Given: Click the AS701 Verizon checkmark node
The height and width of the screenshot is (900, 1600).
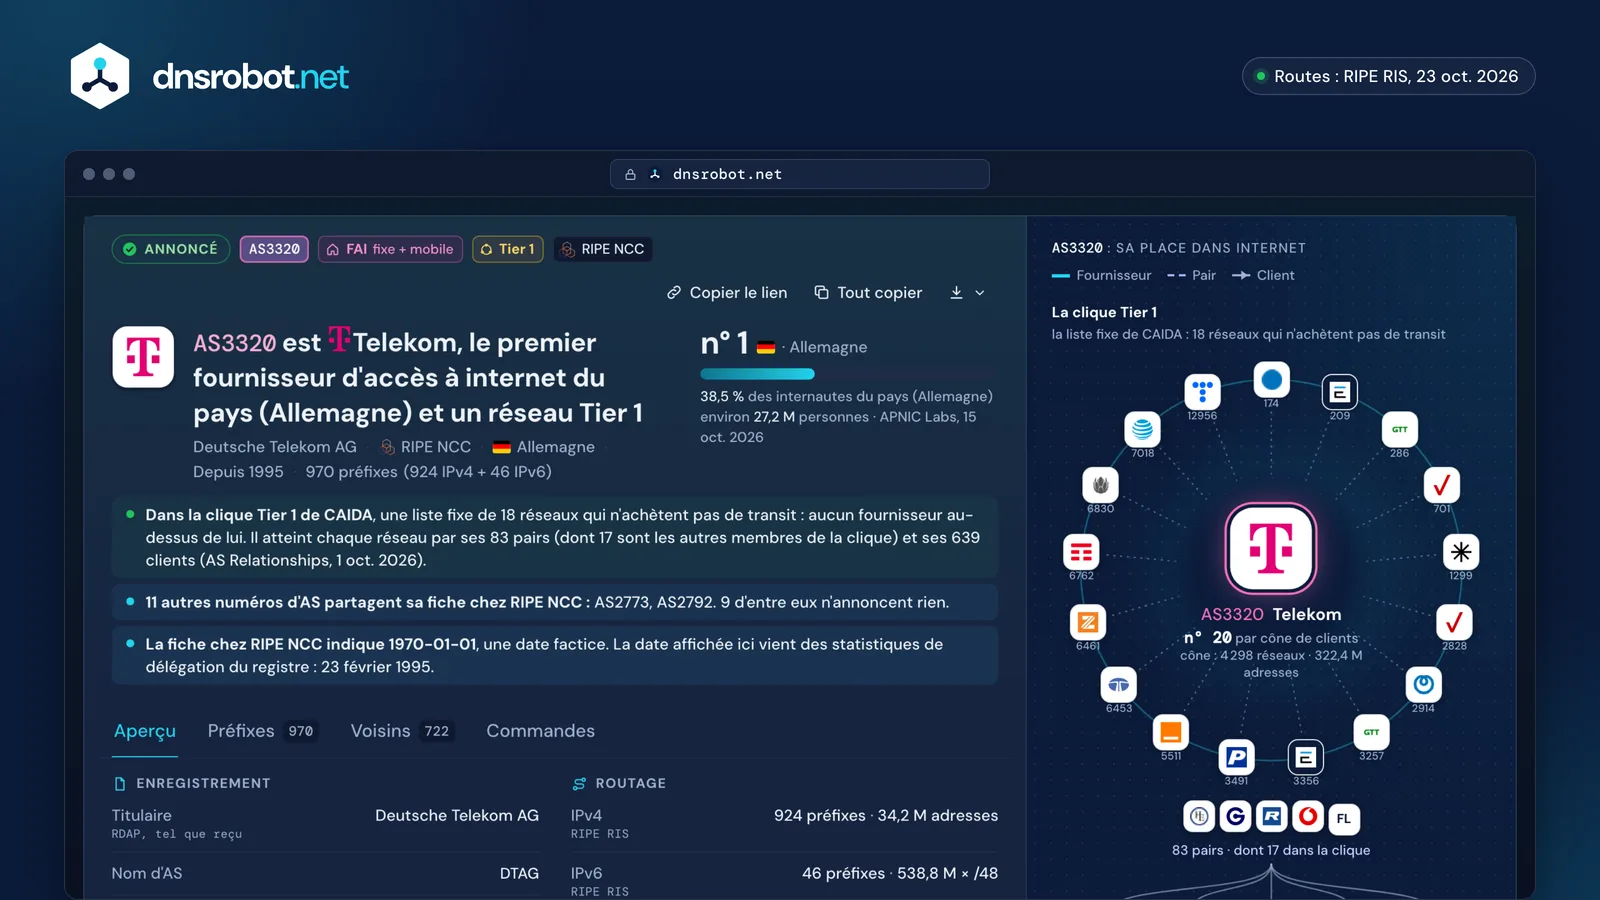Looking at the screenshot, I should [1442, 485].
